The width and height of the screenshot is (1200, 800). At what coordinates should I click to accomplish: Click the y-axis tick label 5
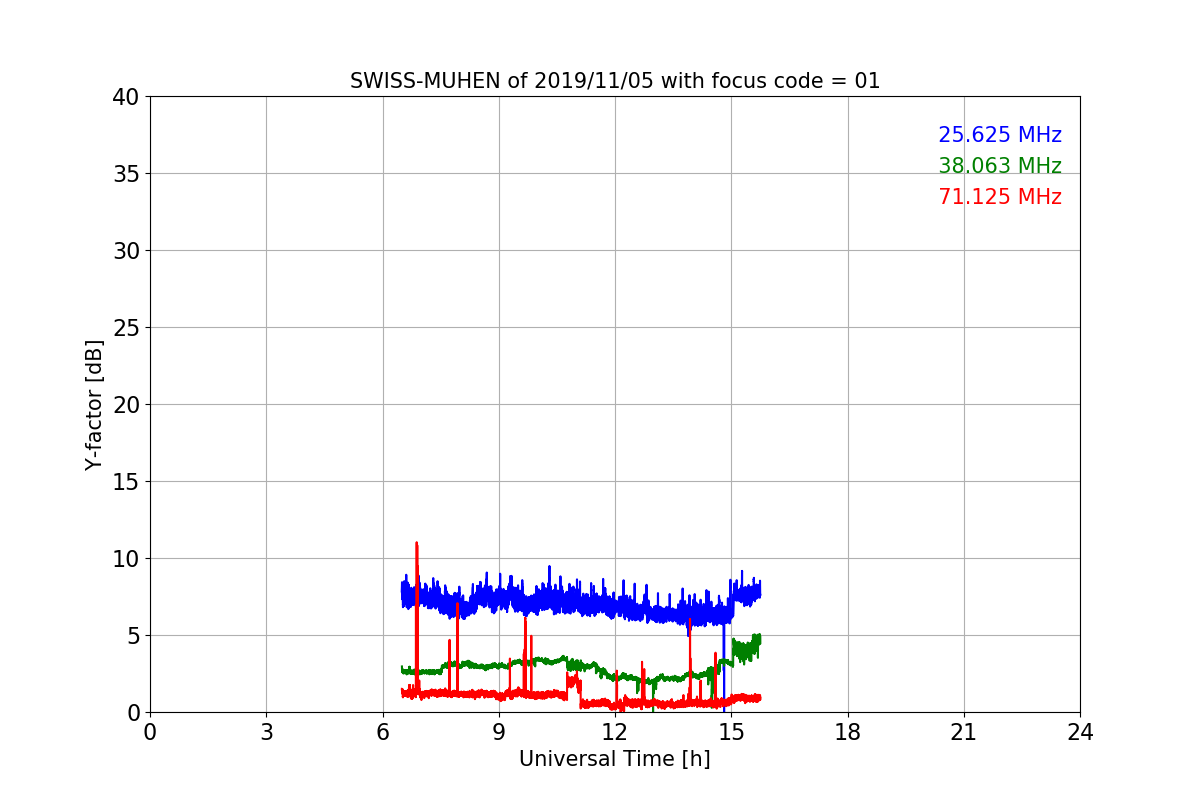133,636
